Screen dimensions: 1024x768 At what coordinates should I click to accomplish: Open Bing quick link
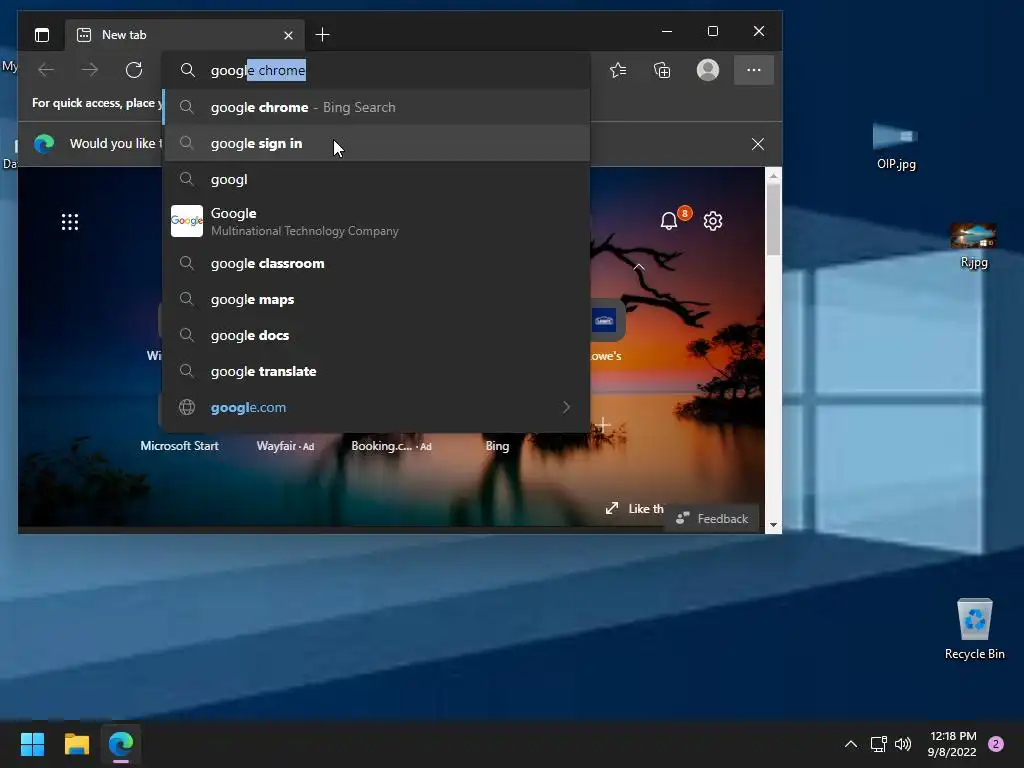pyautogui.click(x=497, y=446)
